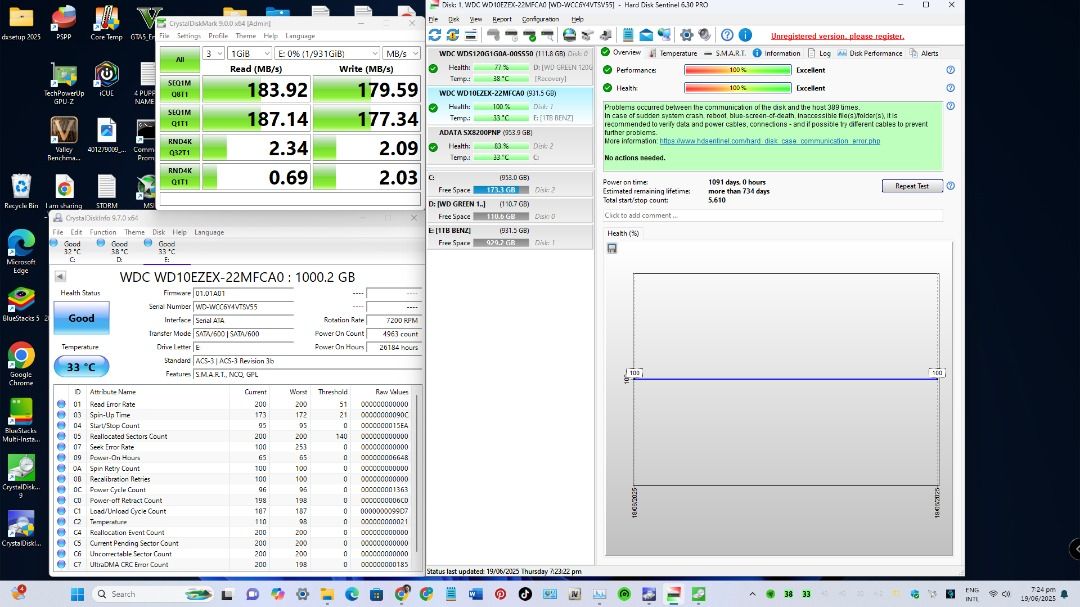Click the help icon next to Repeat Test

(951, 186)
